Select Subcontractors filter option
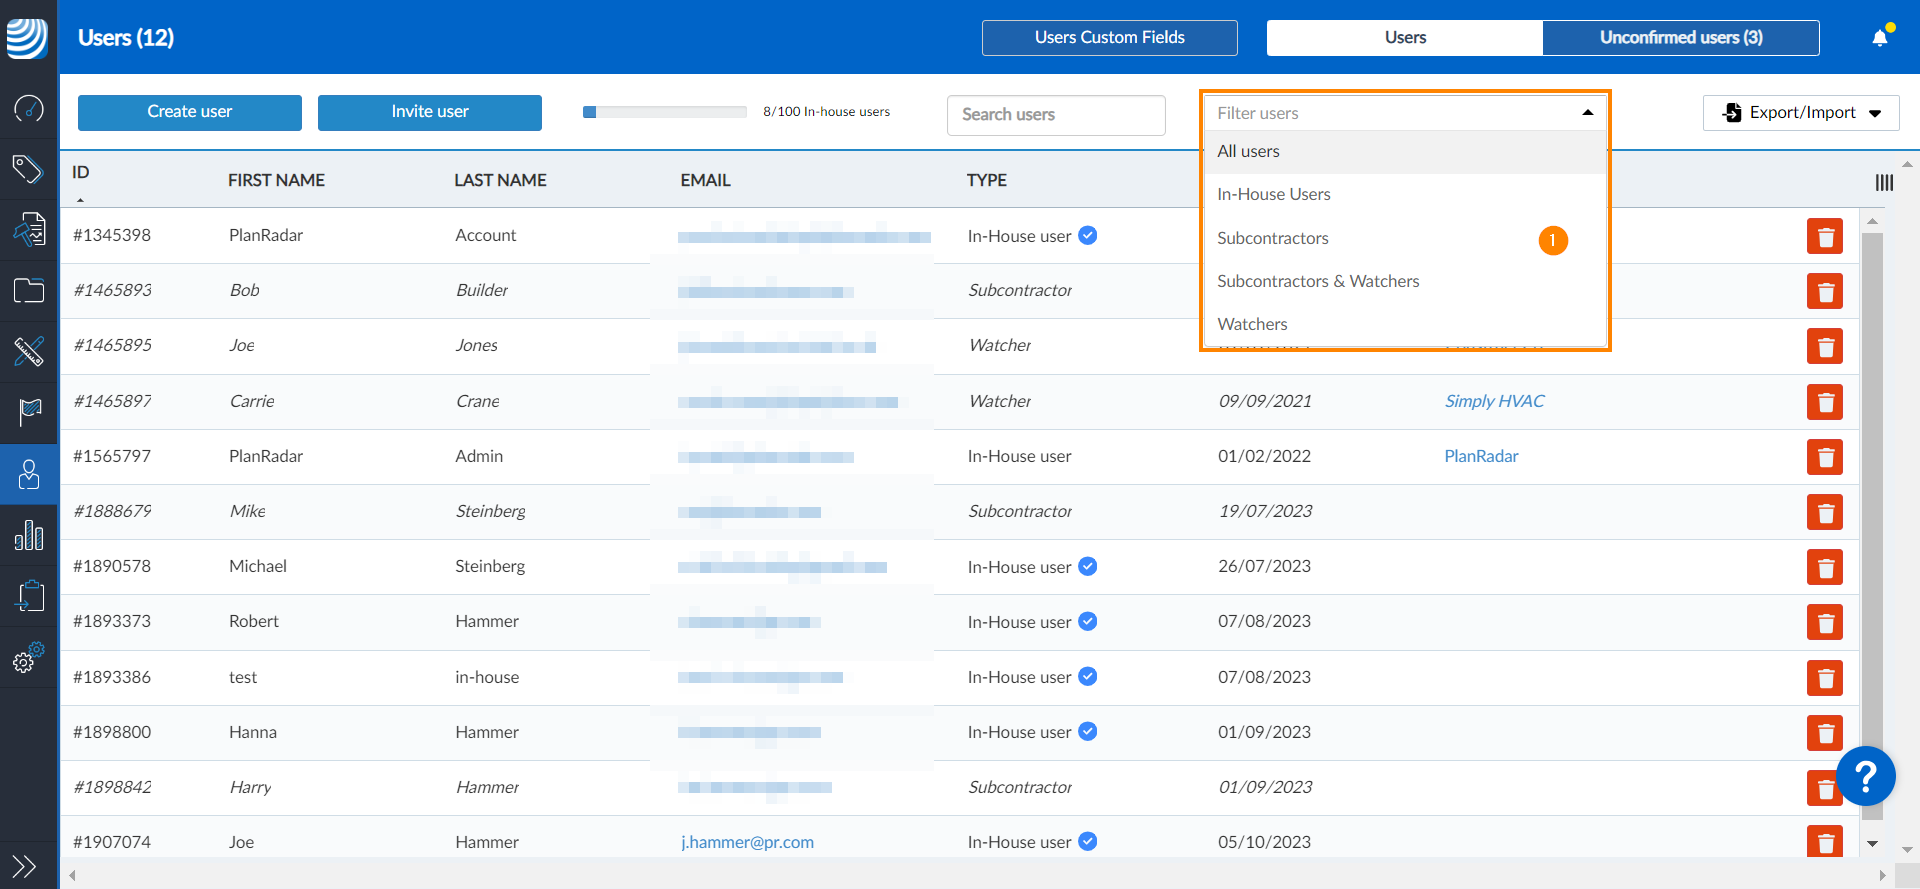Viewport: 1920px width, 889px height. coord(1404,238)
